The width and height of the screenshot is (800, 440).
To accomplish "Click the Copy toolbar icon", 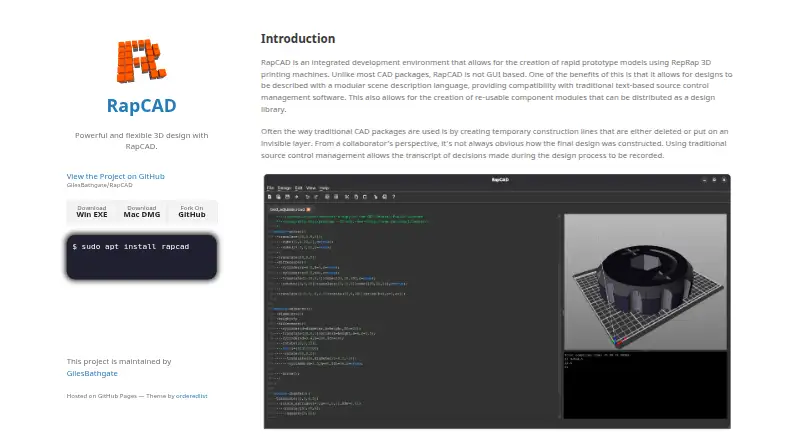I will 356,197.
